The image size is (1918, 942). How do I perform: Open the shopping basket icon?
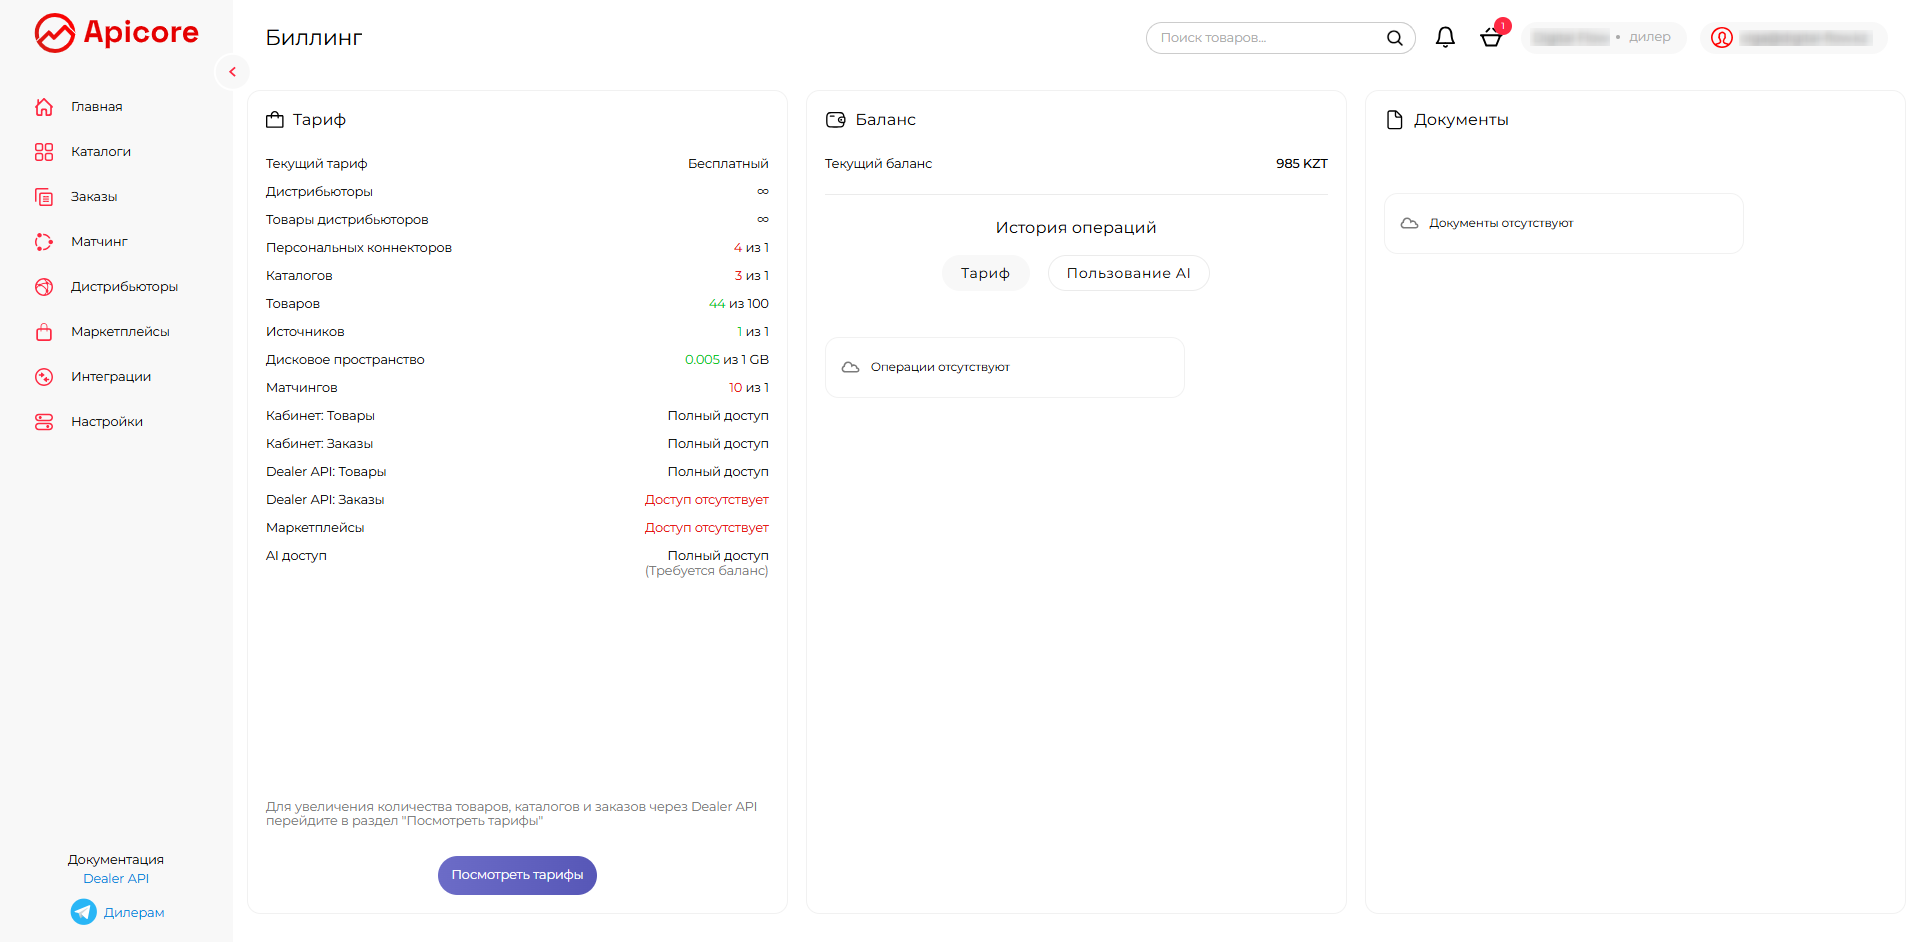(1490, 38)
